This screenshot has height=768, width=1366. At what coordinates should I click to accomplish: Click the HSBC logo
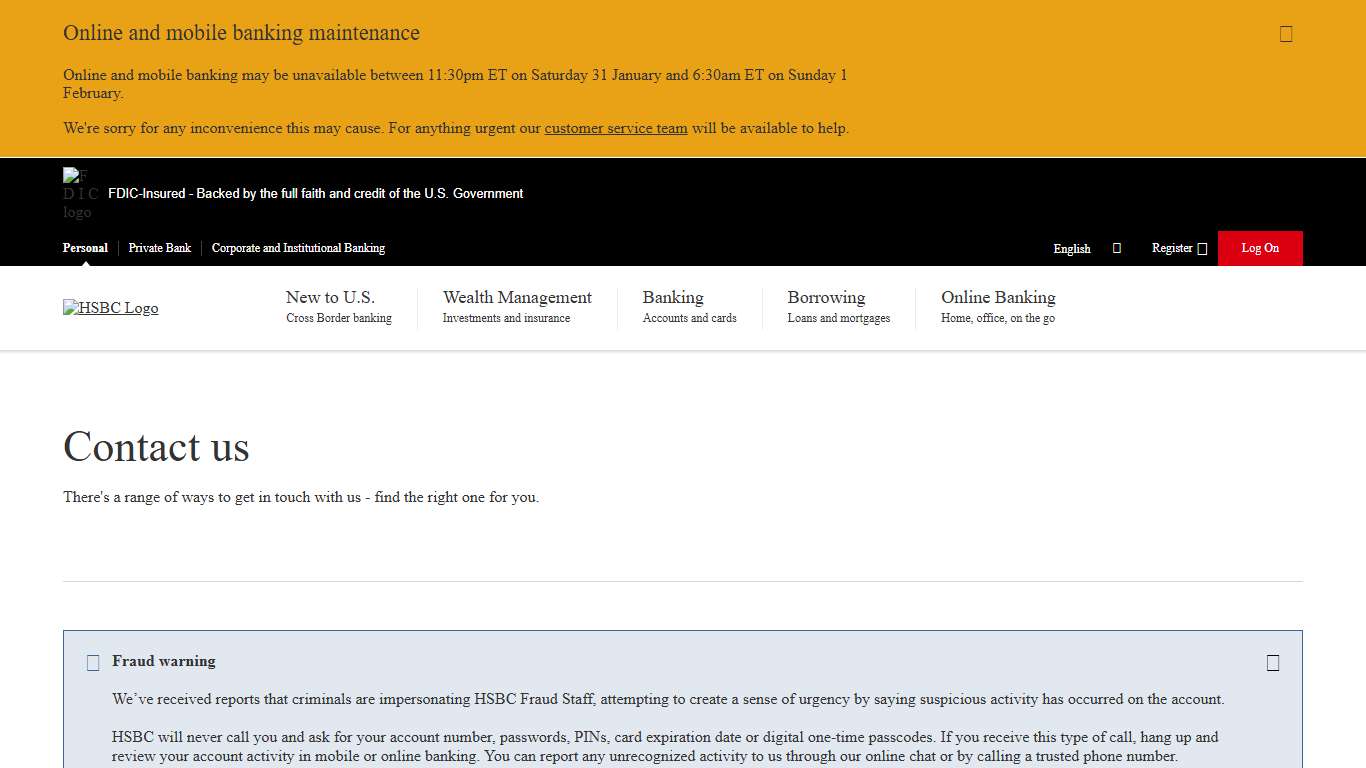pyautogui.click(x=110, y=308)
